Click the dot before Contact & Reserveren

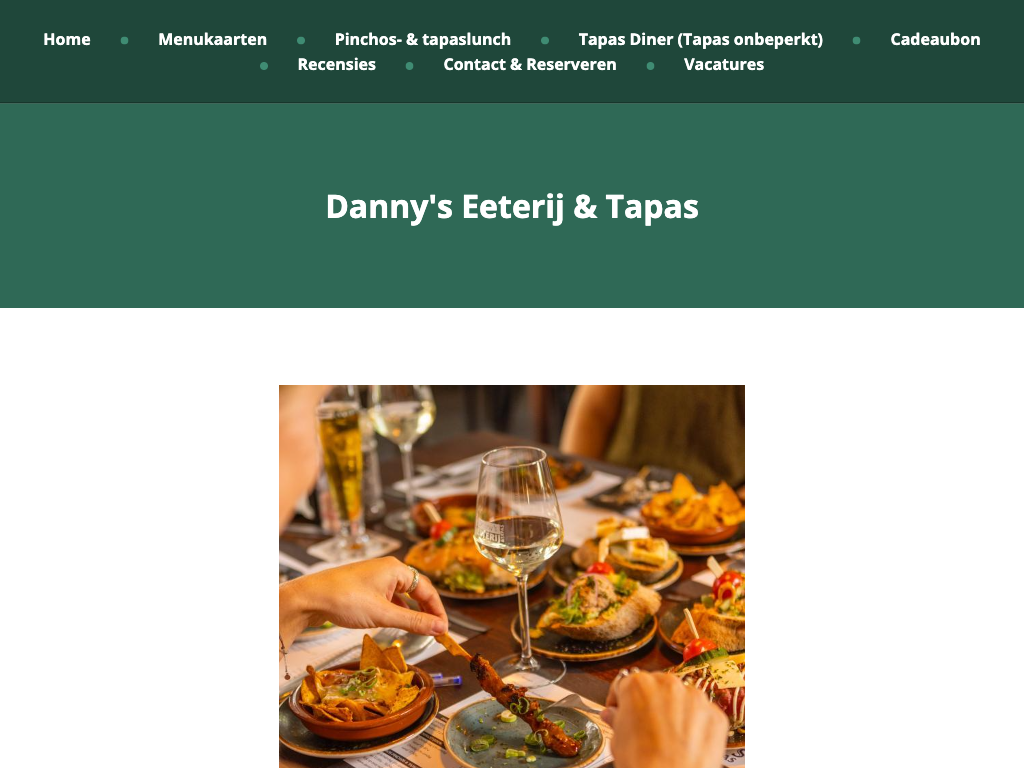pos(409,66)
